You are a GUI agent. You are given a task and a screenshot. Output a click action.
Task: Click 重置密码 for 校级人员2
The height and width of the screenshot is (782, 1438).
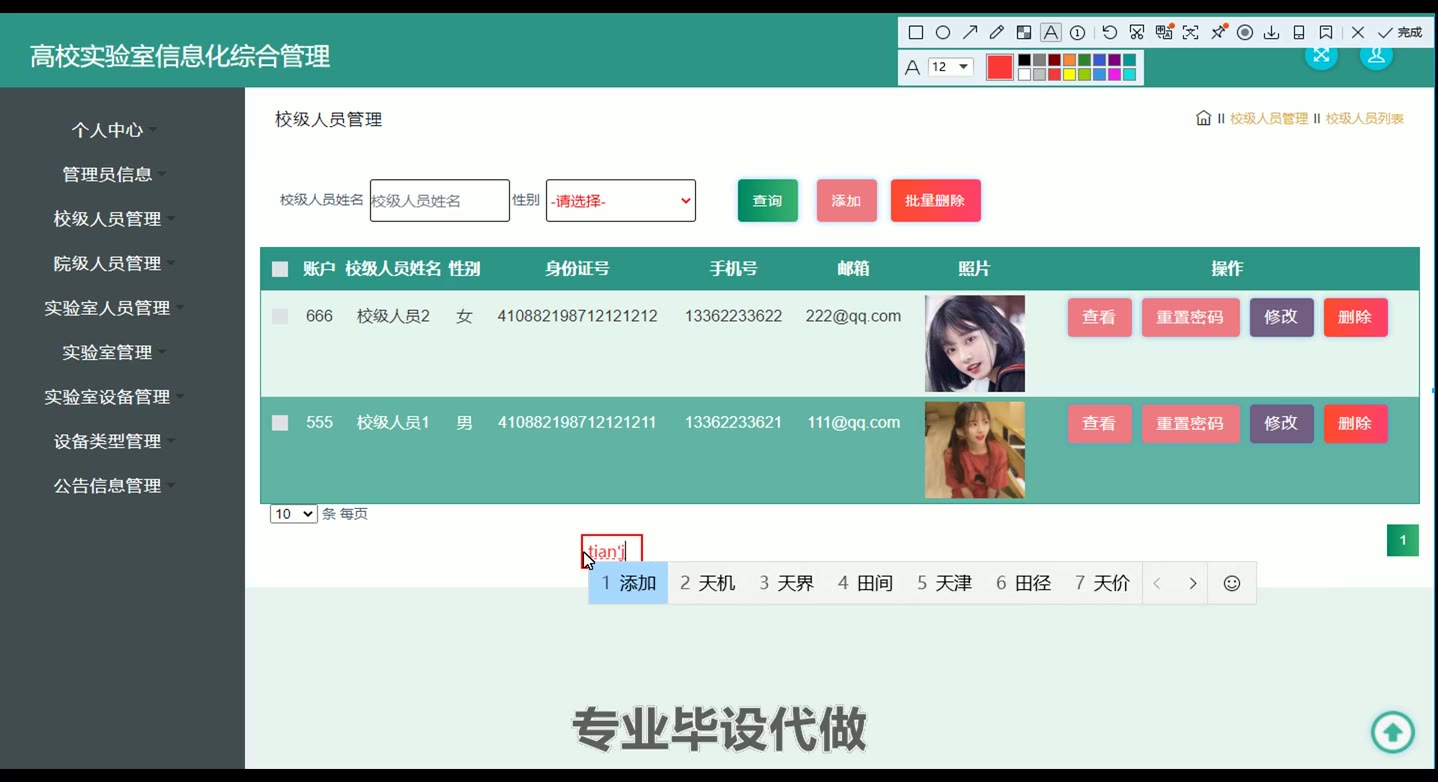(x=1190, y=317)
